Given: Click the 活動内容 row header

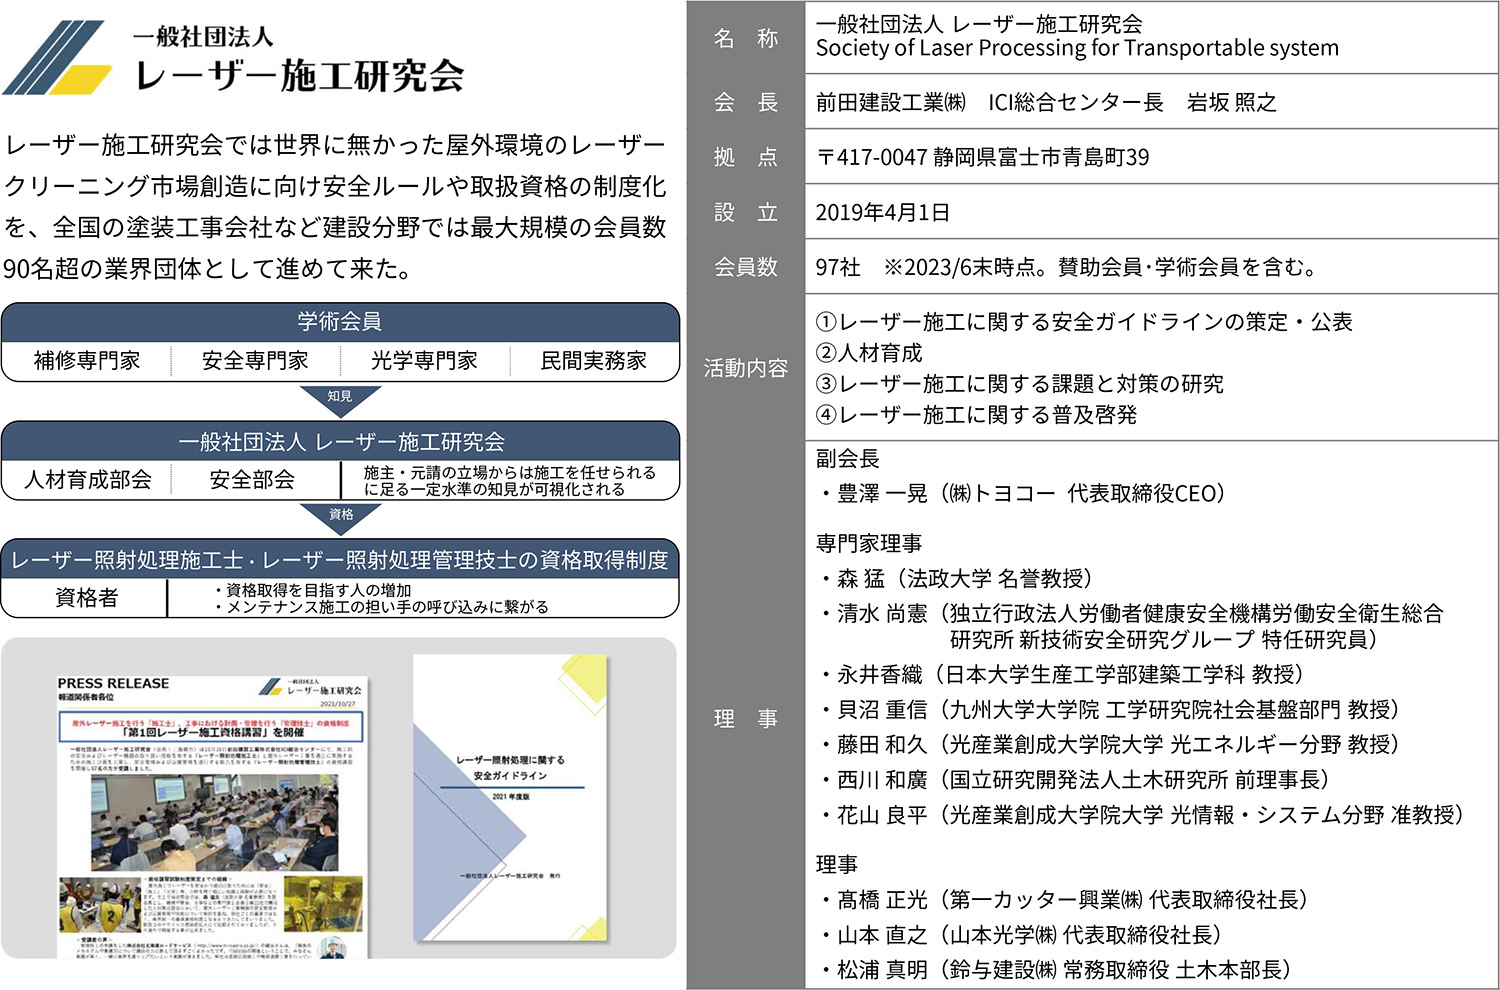Looking at the screenshot, I should [x=745, y=368].
